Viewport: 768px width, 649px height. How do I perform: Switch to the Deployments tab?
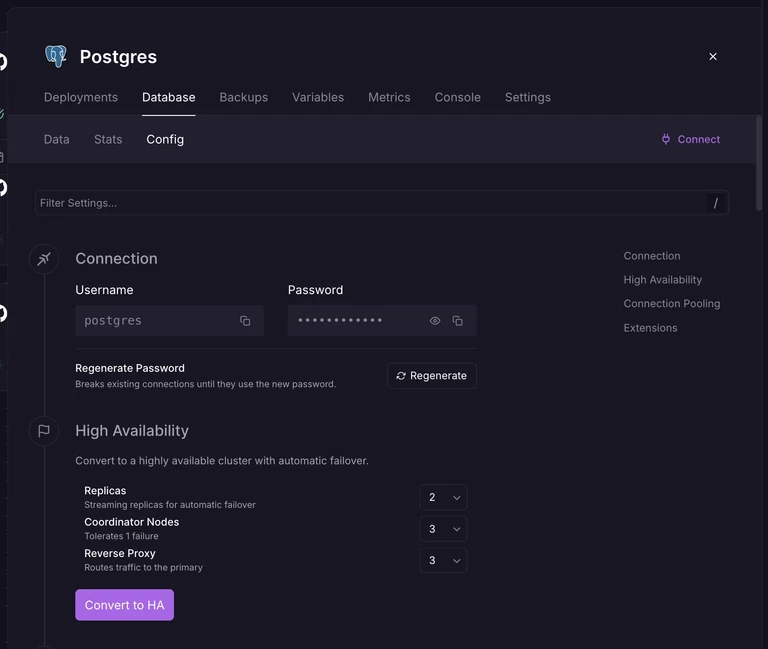click(81, 97)
